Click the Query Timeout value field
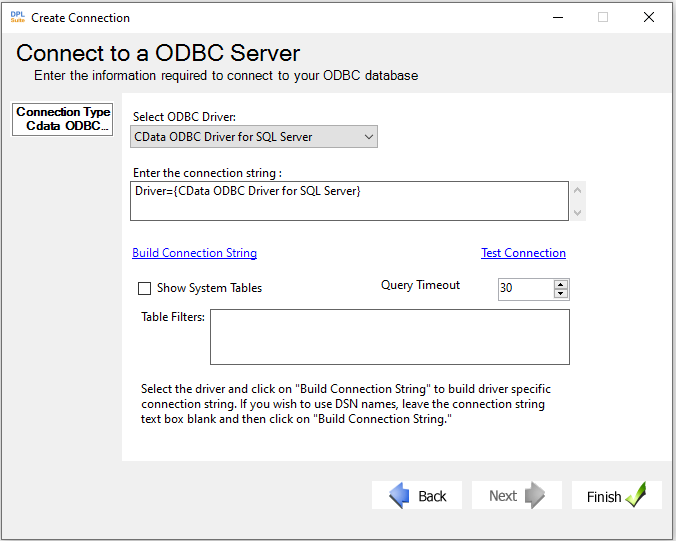This screenshot has width=676, height=541. pos(526,288)
